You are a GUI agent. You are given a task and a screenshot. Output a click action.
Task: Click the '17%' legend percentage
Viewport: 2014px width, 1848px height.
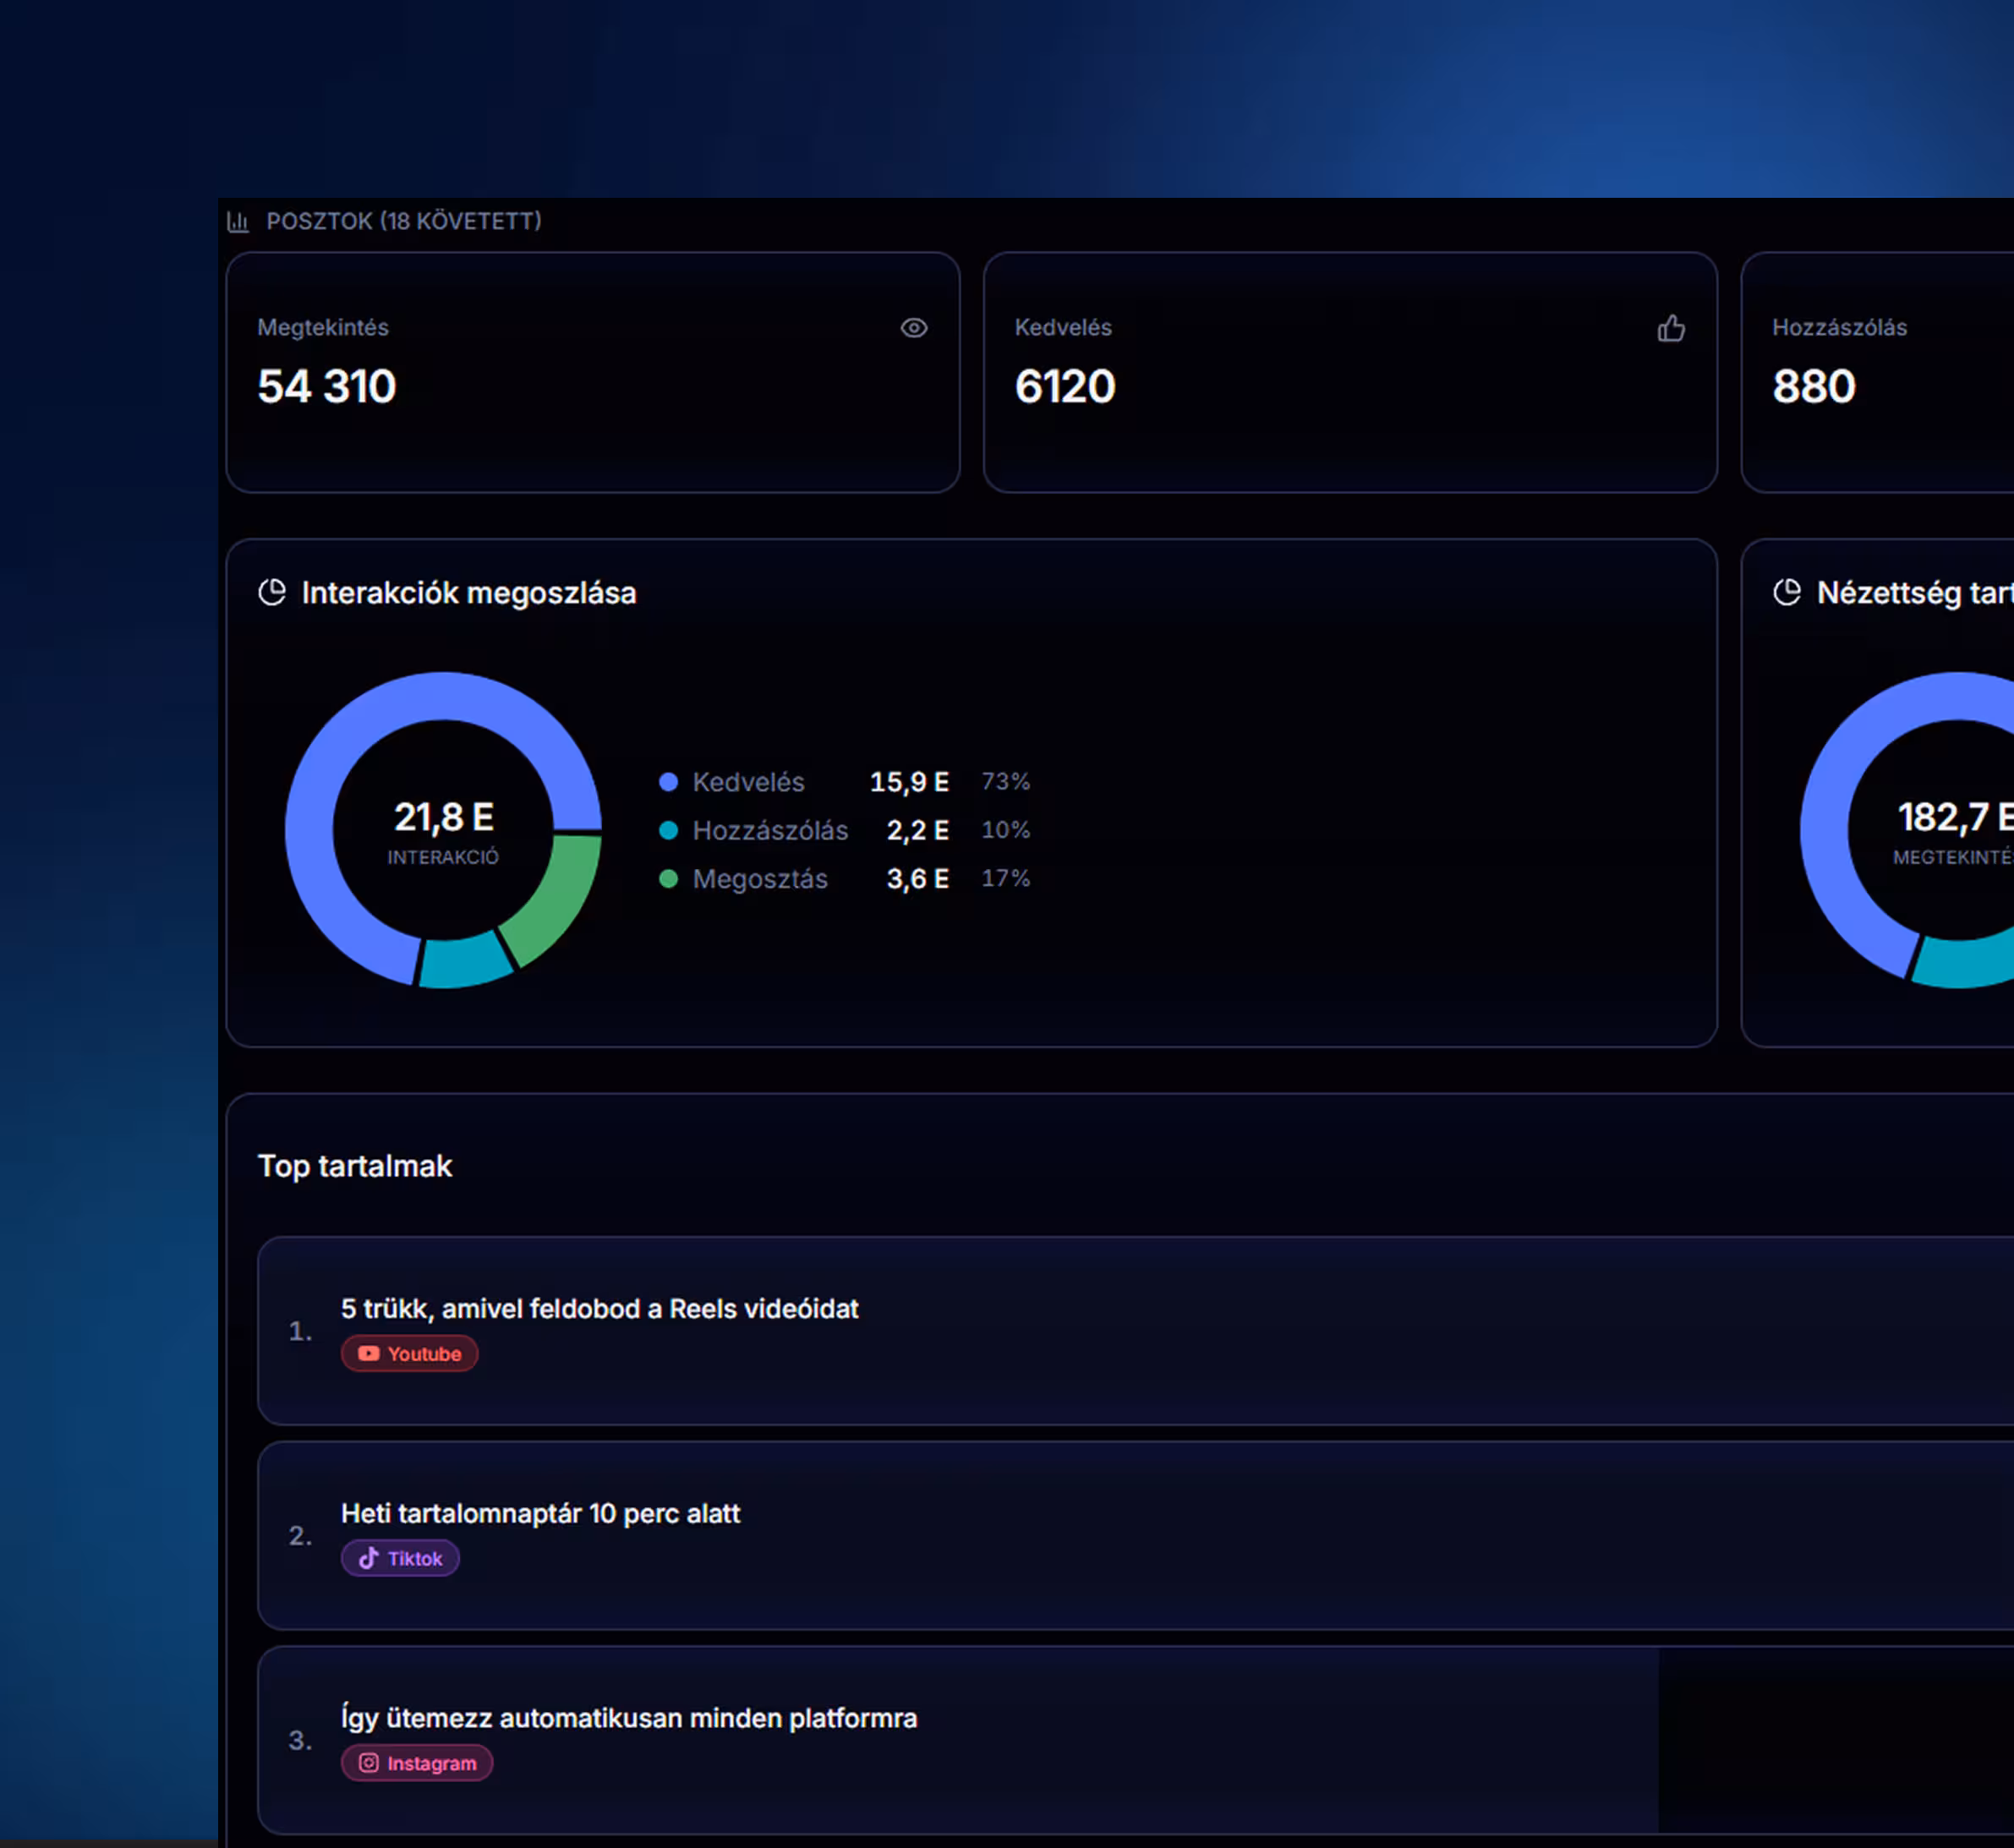point(1006,878)
